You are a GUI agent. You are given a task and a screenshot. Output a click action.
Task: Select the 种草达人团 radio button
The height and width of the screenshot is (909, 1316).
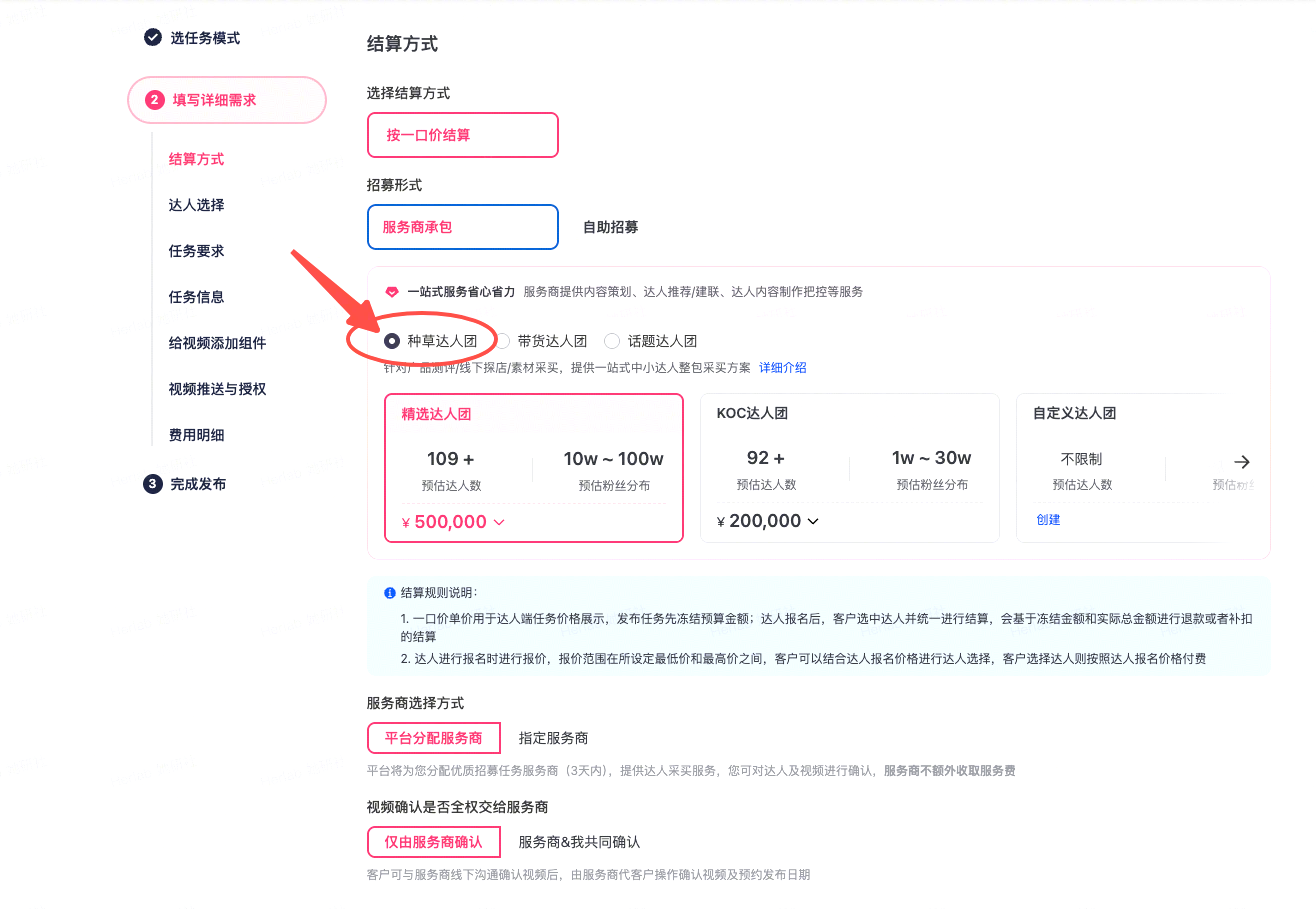tap(392, 341)
